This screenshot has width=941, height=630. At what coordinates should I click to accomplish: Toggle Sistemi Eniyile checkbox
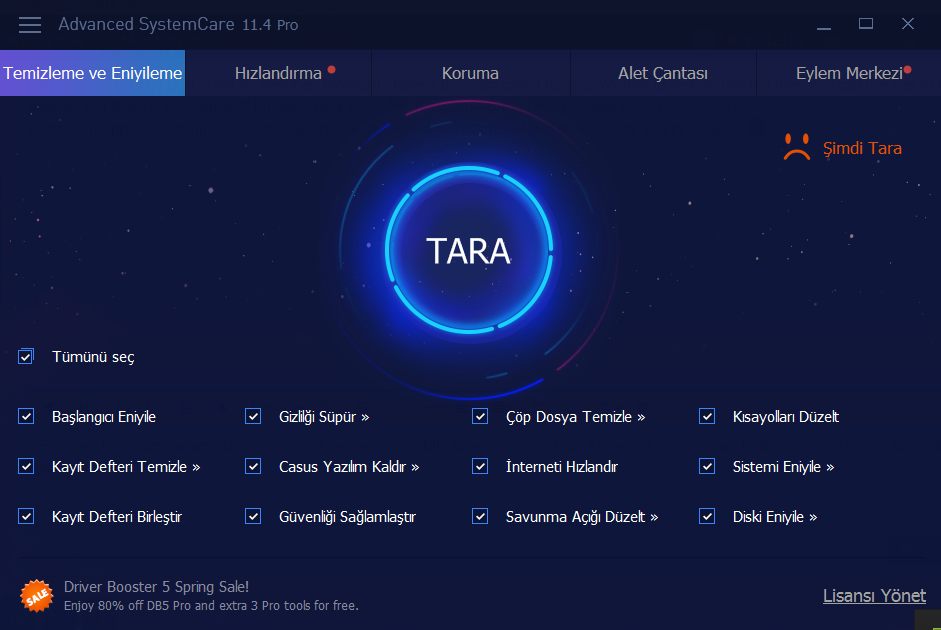[x=707, y=466]
